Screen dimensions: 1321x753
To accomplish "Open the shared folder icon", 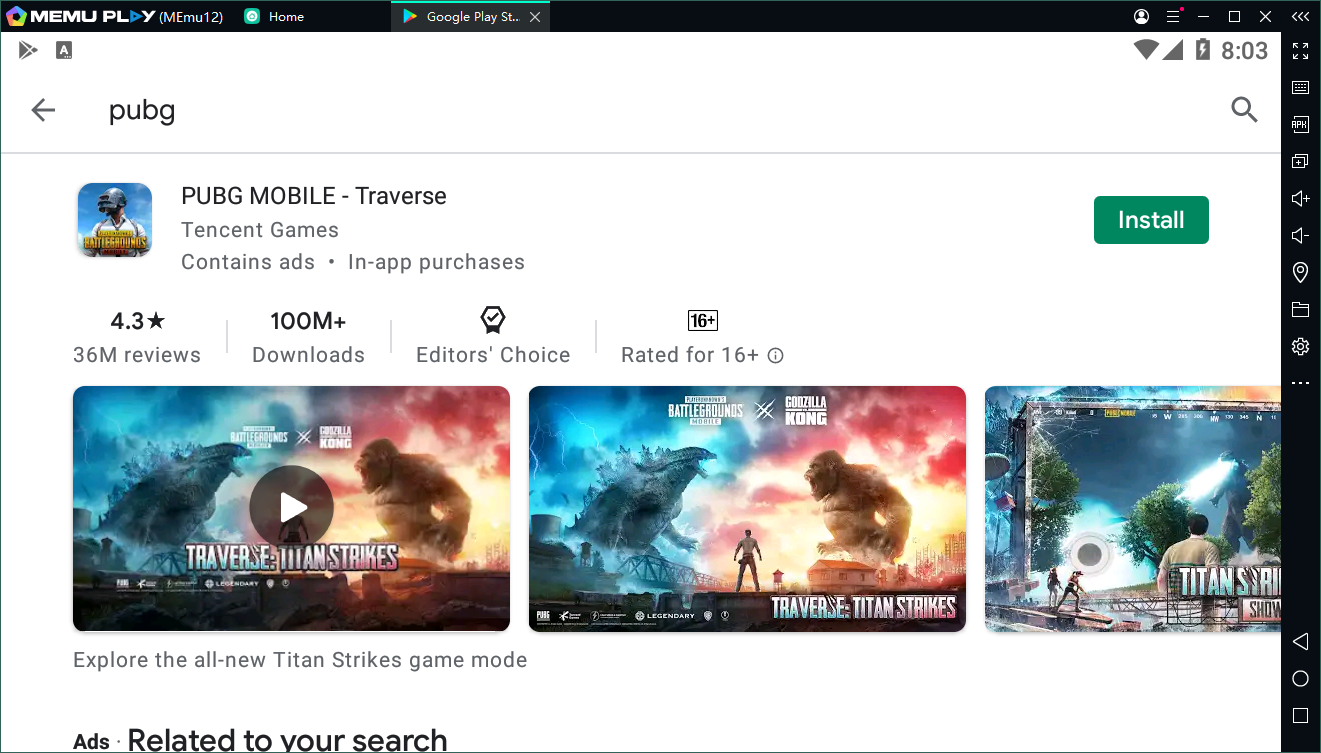I will 1300,309.
